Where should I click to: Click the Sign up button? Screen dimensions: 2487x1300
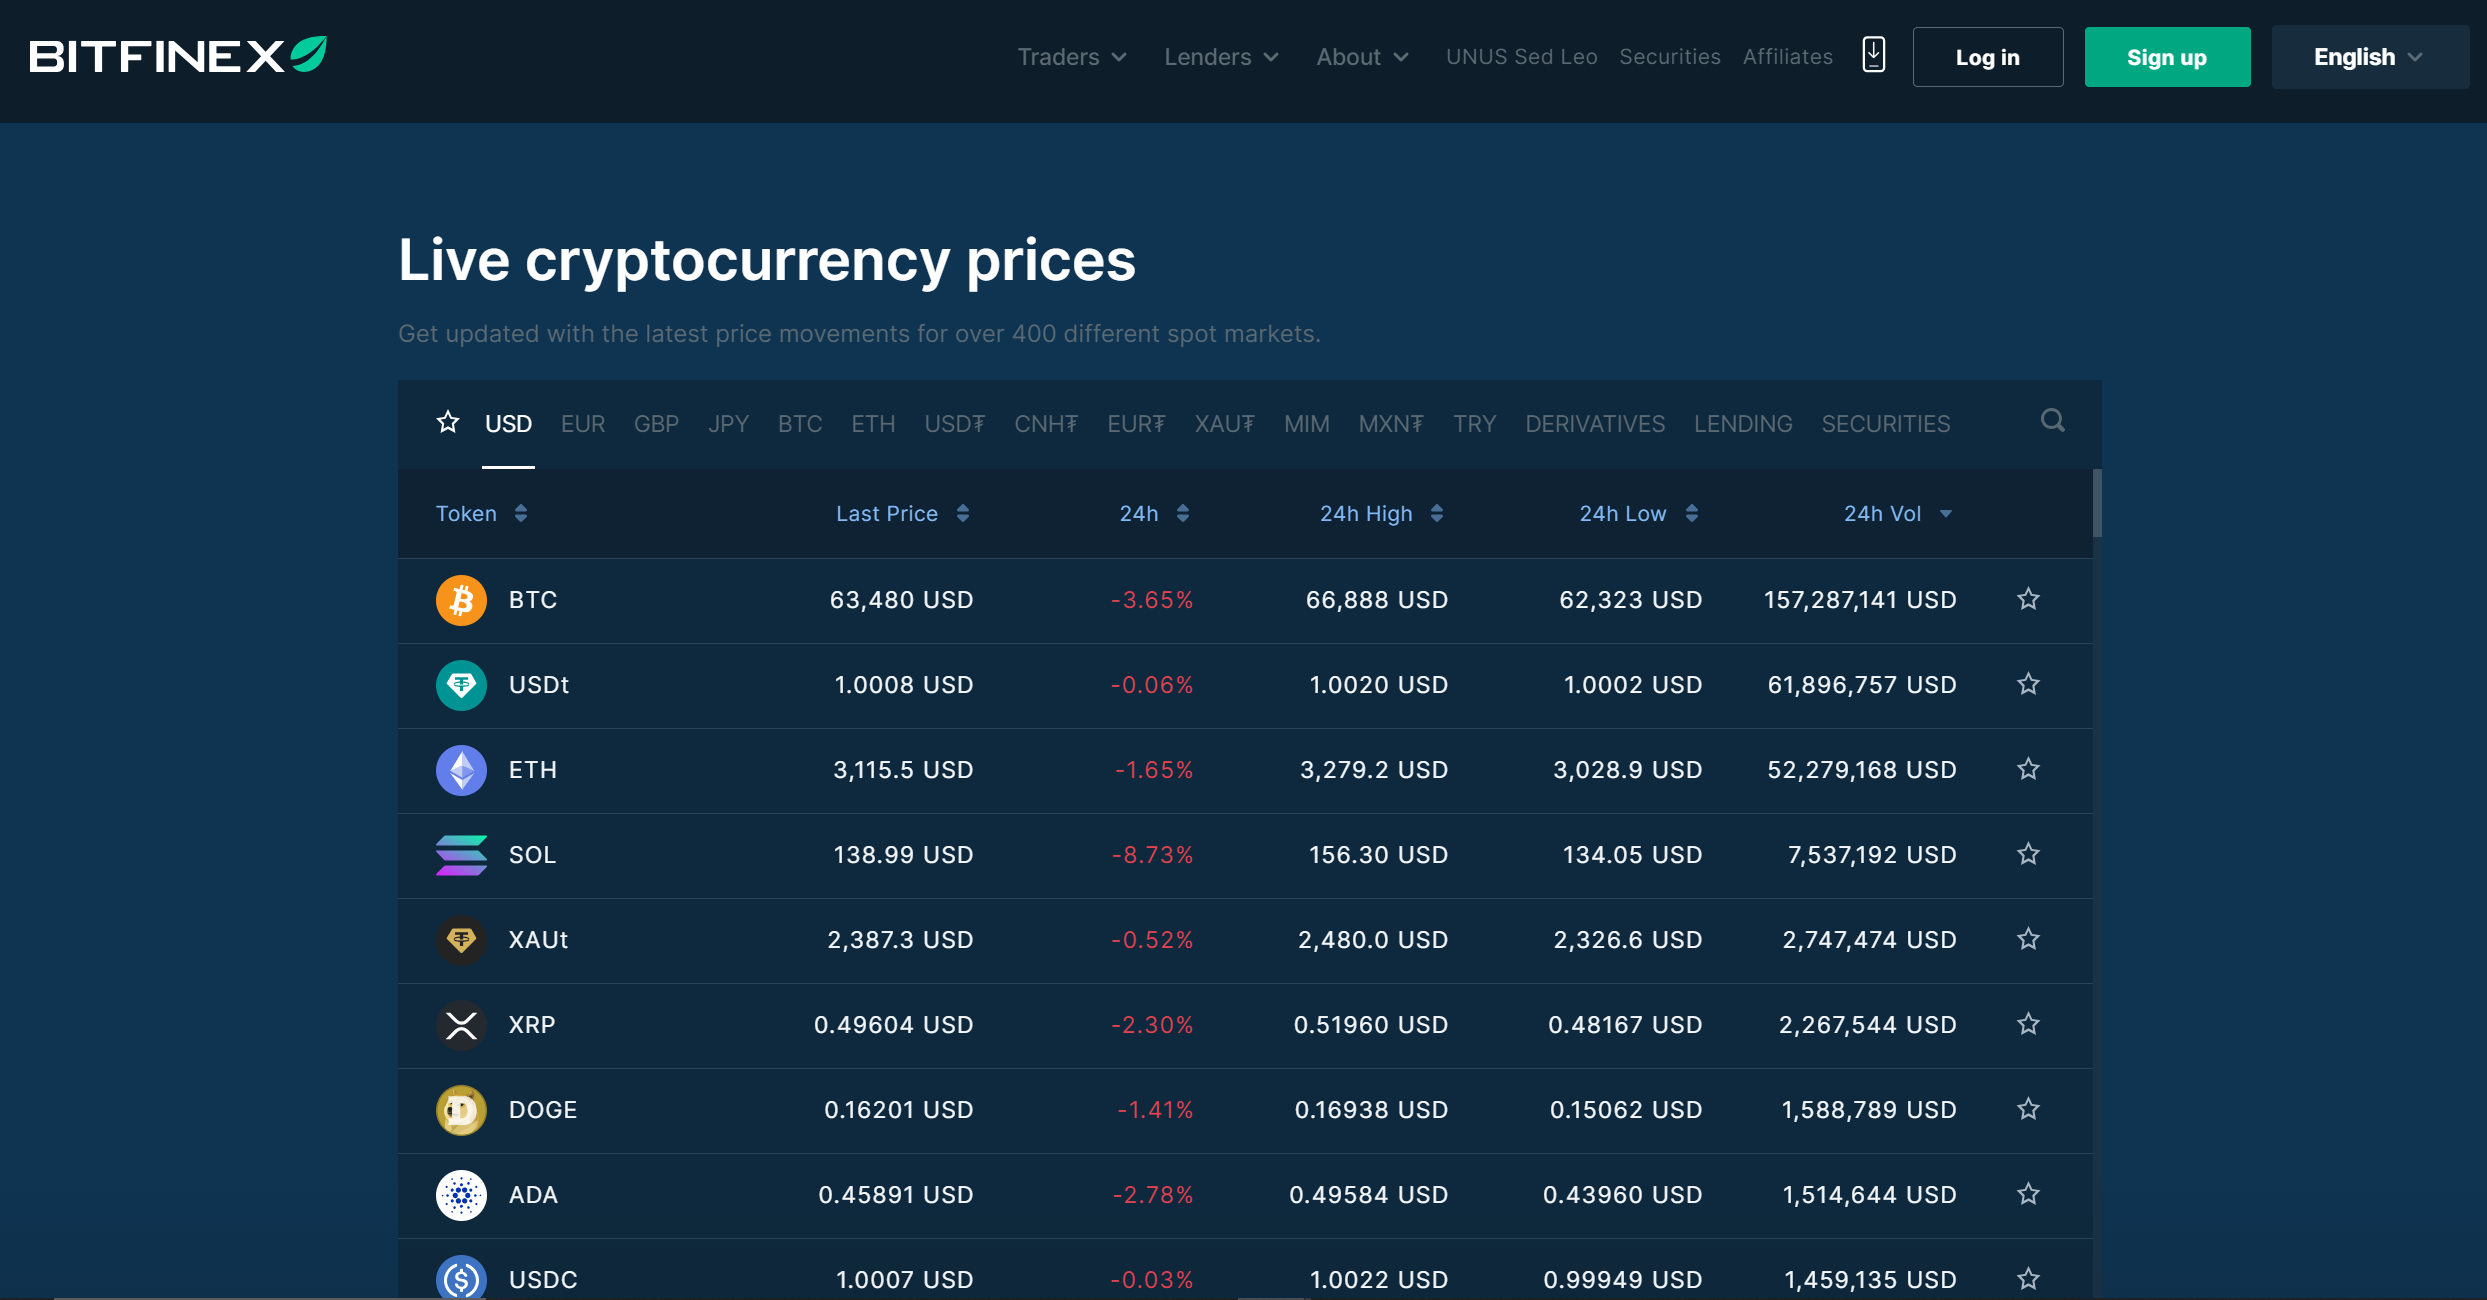2167,57
